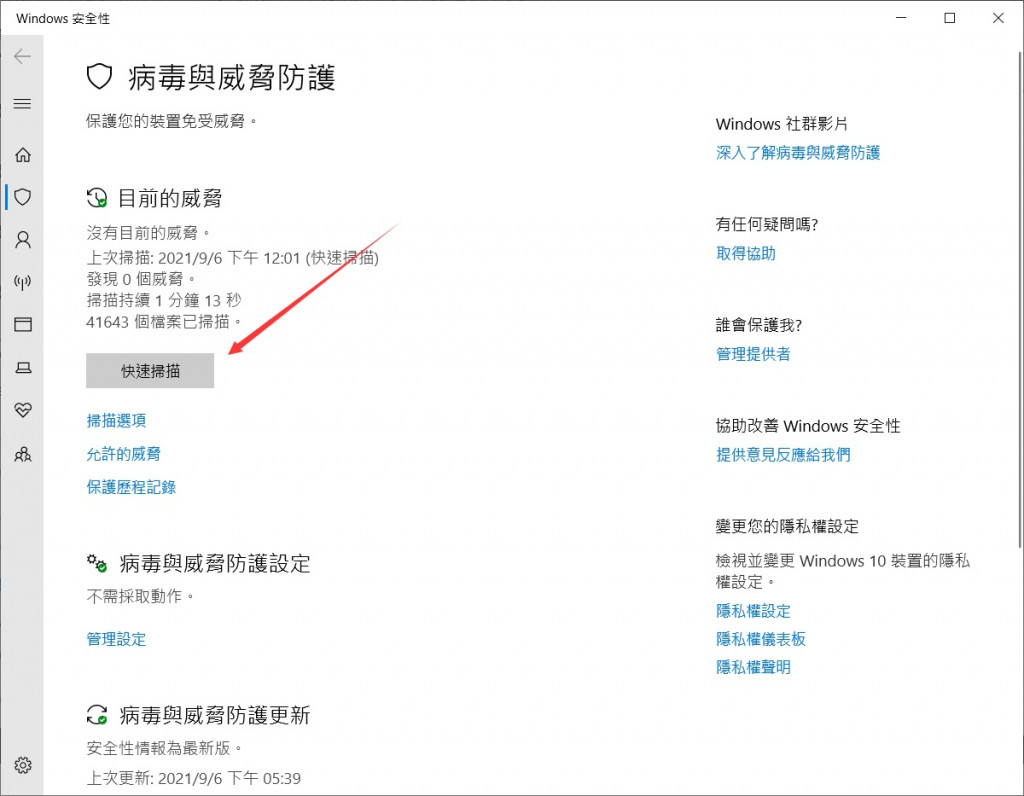Open the 隱私權設定 link
Screen dimensions: 1024x796
753,611
